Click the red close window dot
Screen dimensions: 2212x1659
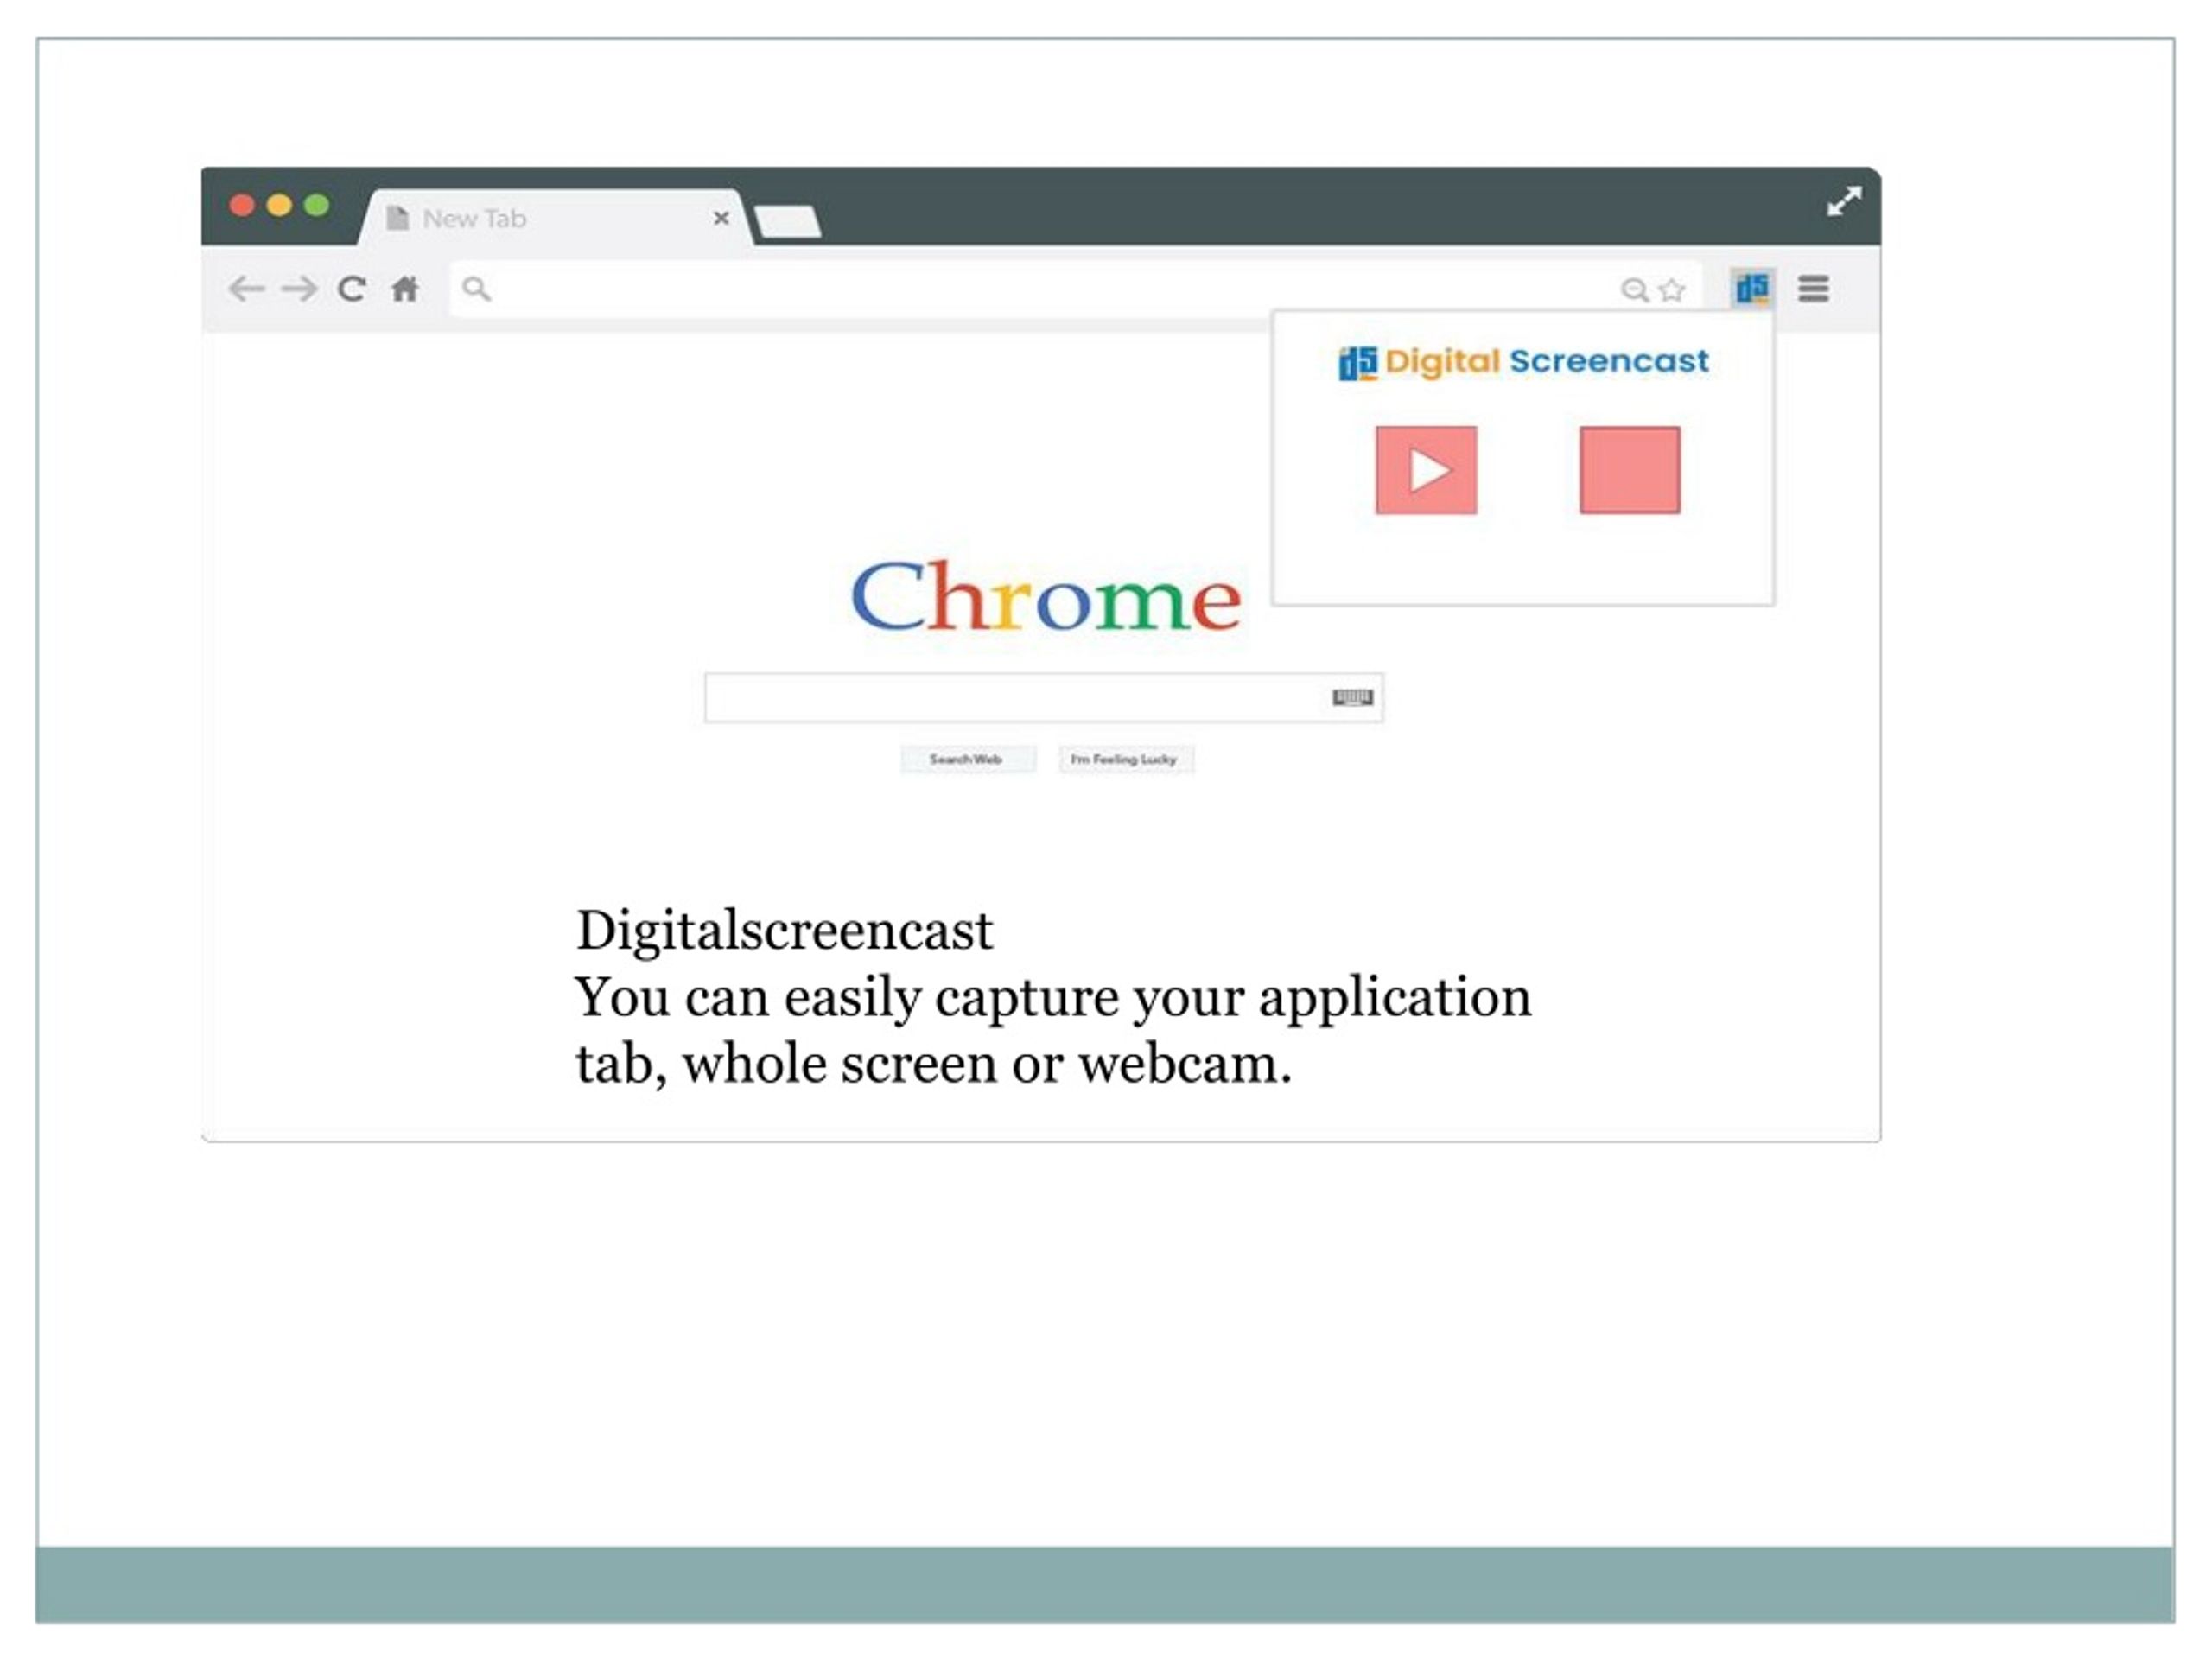point(242,205)
